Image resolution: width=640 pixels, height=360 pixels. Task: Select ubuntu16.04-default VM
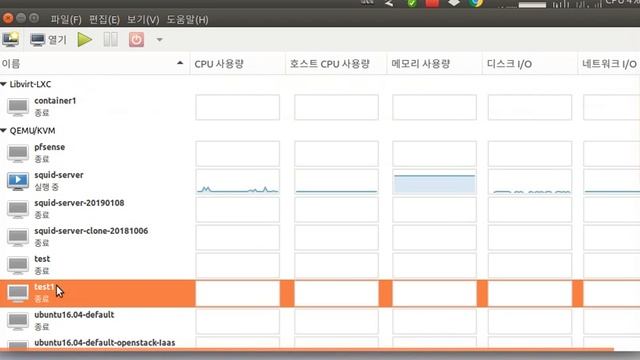point(320,321)
